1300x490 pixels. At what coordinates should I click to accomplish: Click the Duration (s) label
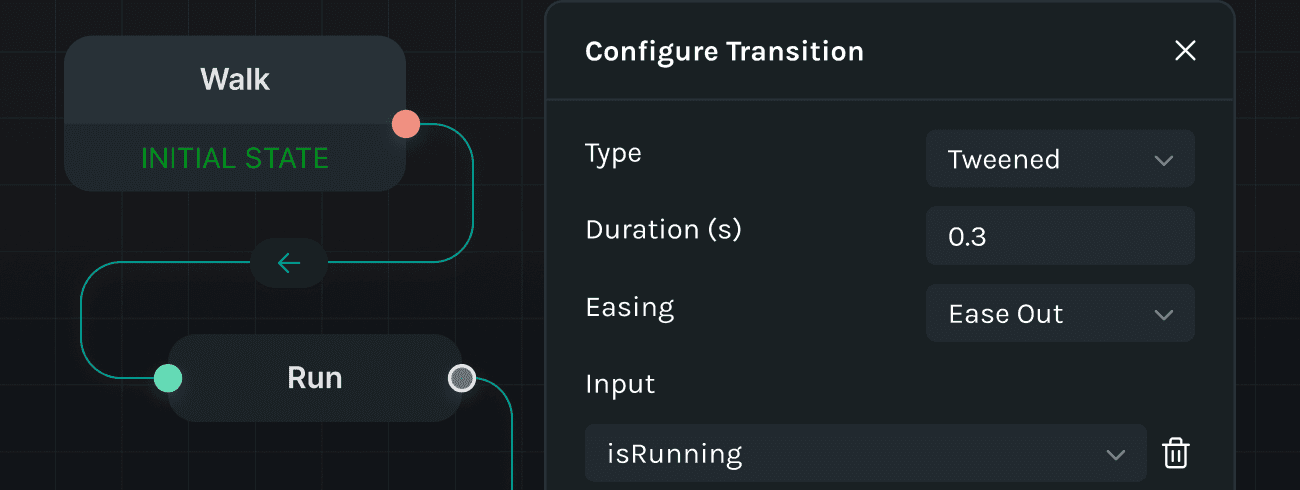[663, 230]
